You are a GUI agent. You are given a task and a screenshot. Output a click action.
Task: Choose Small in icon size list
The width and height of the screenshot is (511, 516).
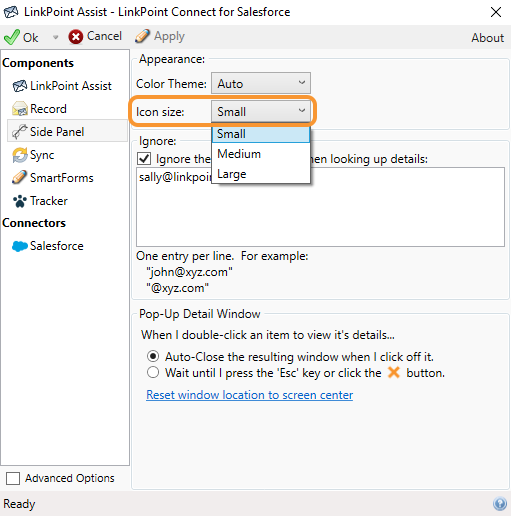(261, 134)
